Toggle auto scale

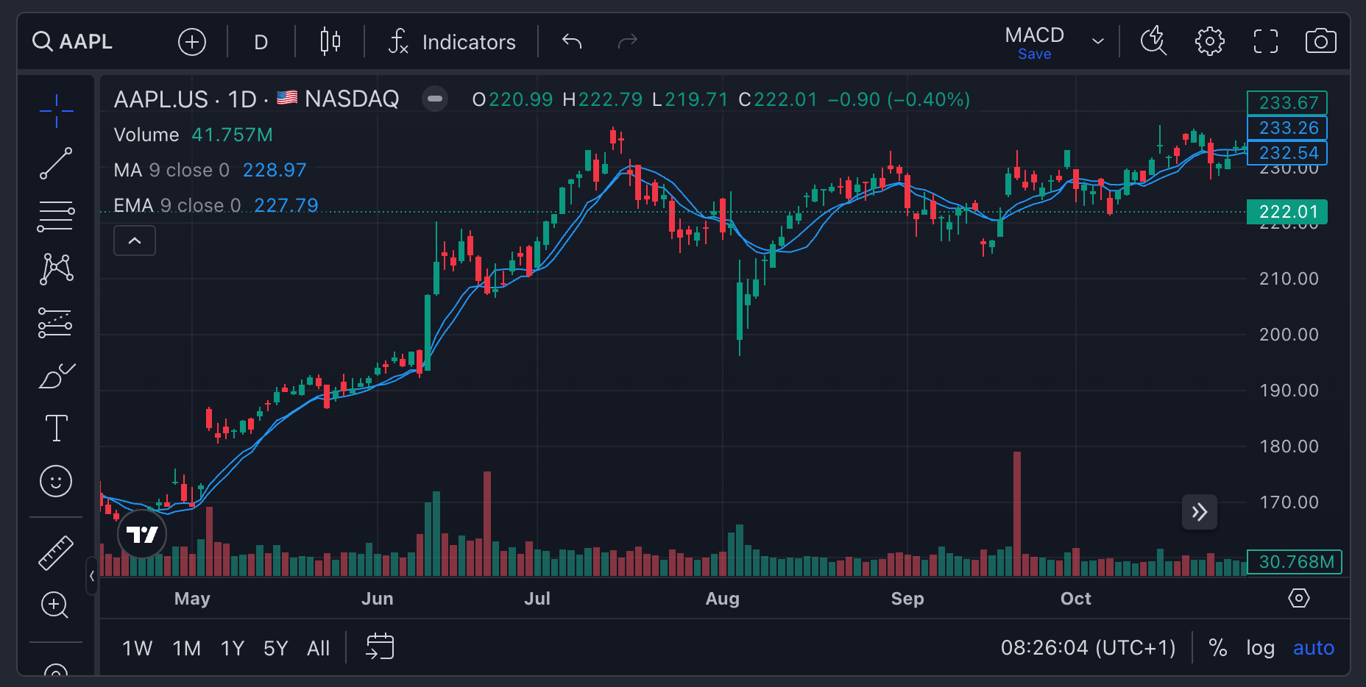click(x=1314, y=648)
